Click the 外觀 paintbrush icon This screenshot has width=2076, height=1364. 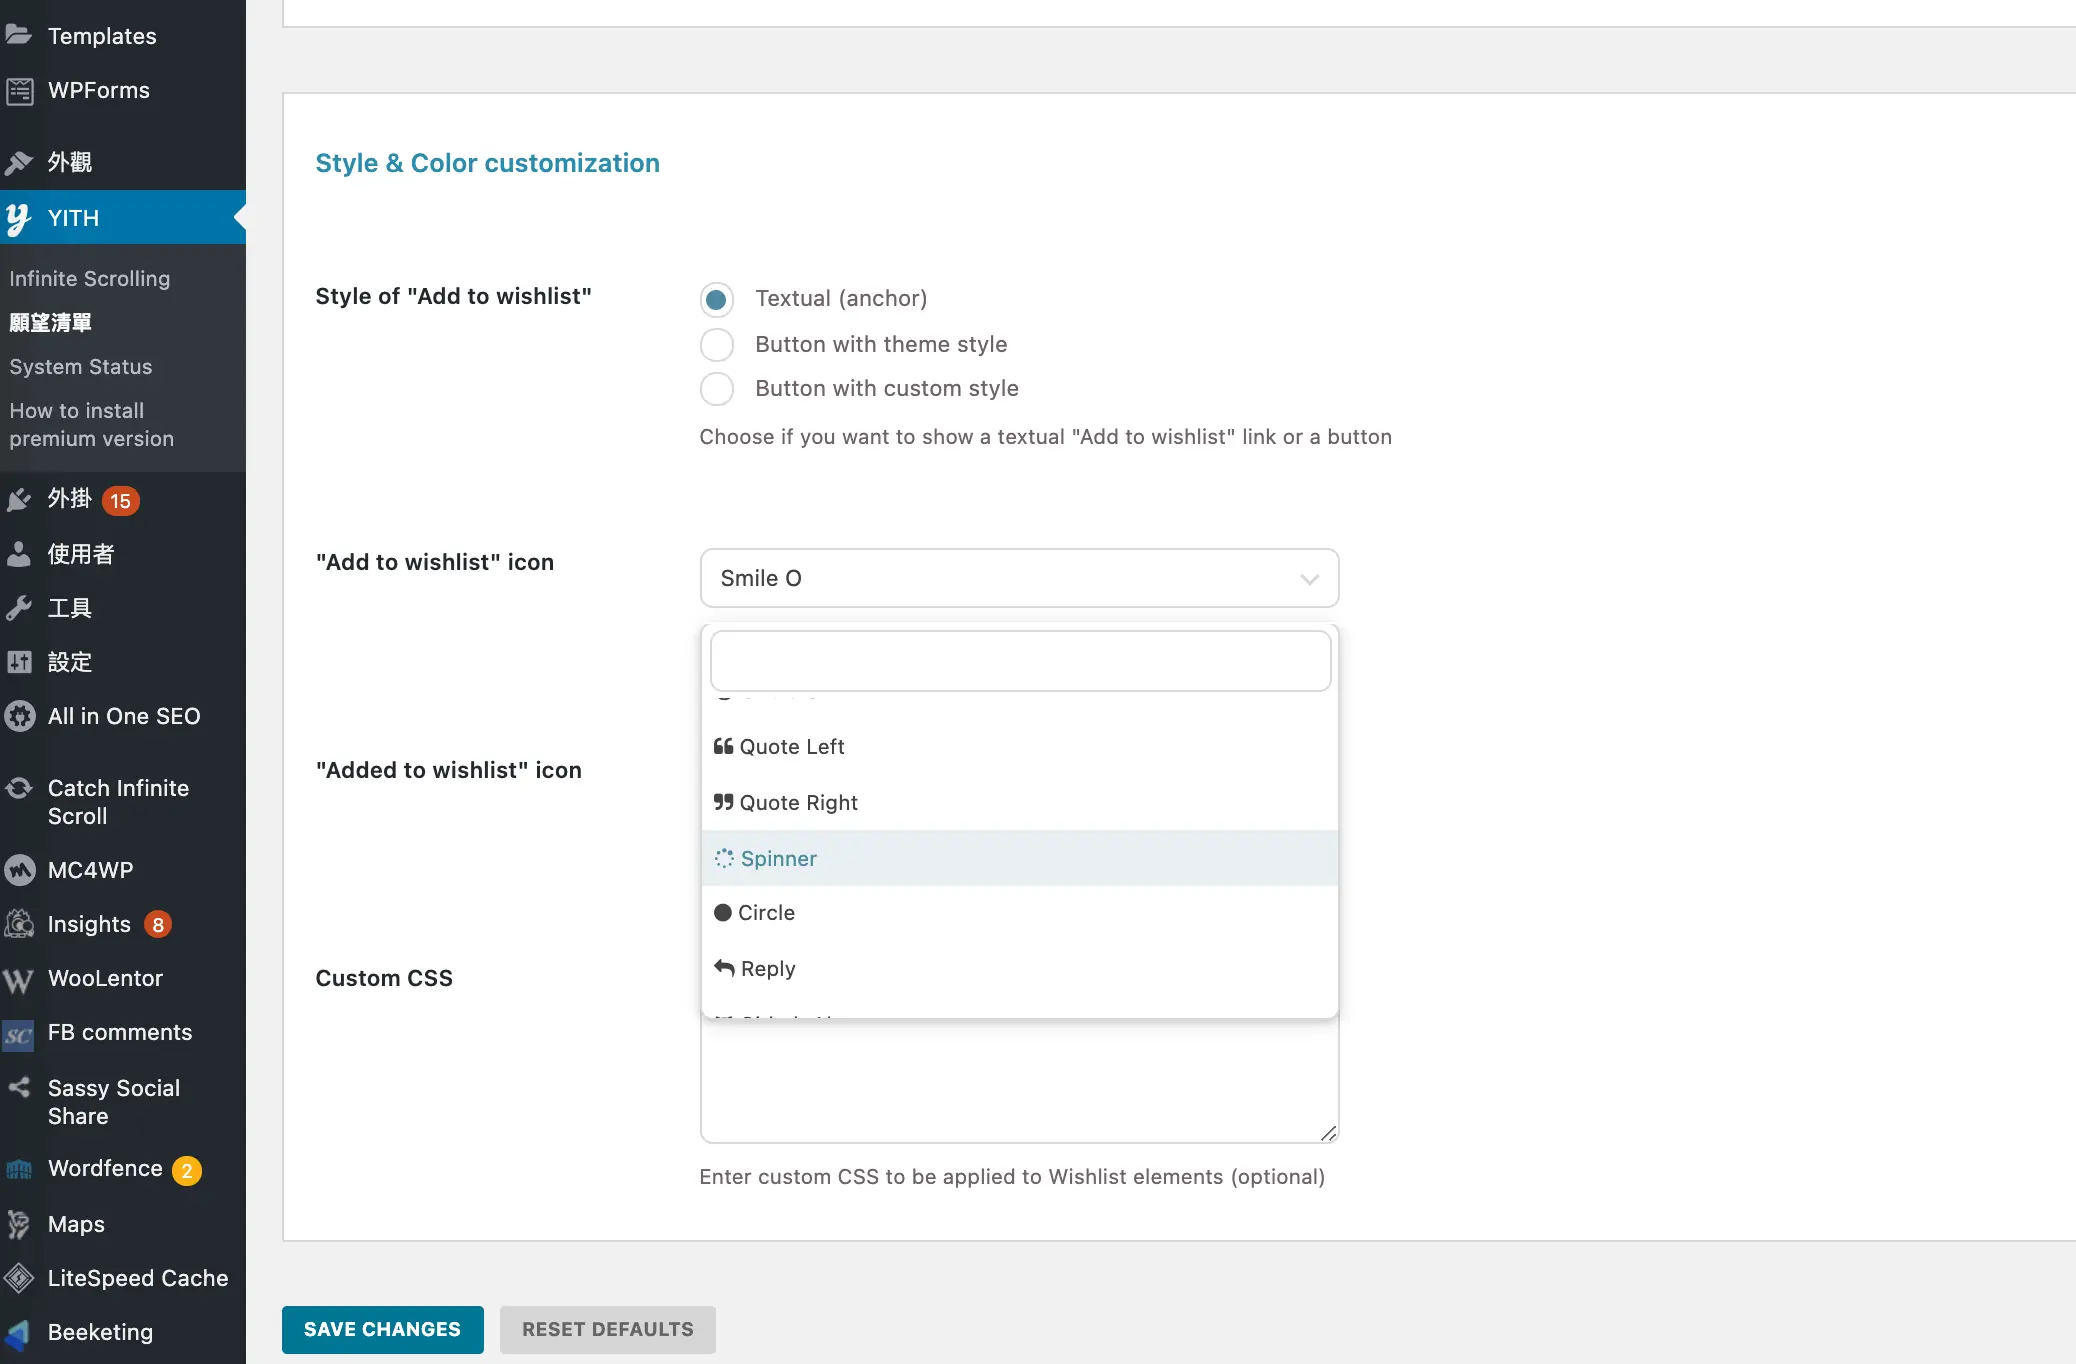19,162
